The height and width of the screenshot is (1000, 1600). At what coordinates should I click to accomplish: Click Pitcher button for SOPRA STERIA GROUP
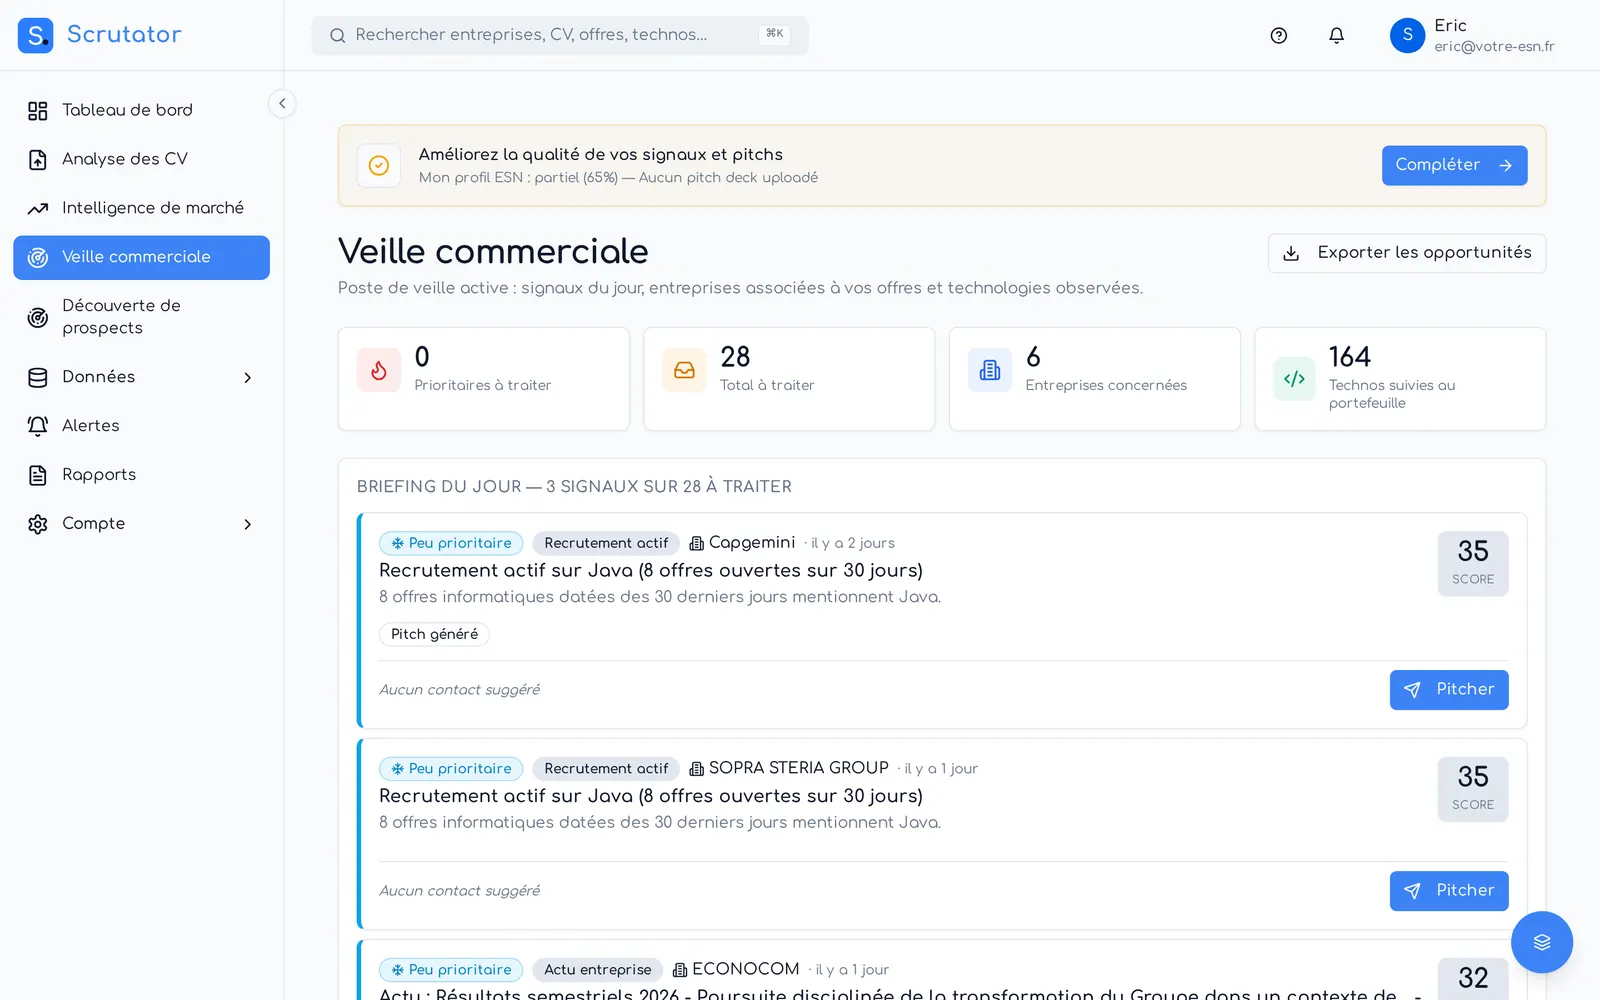point(1449,891)
